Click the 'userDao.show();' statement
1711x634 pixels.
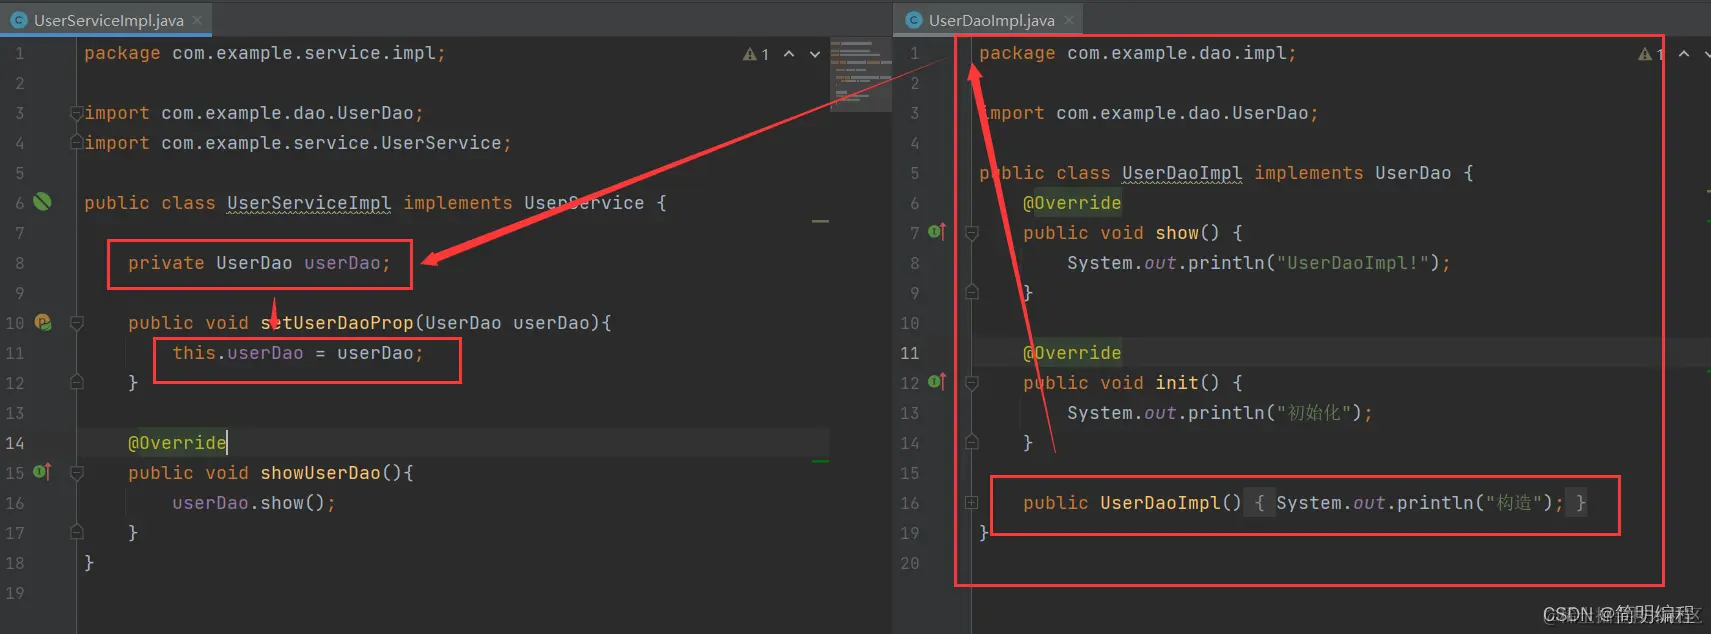click(x=254, y=503)
